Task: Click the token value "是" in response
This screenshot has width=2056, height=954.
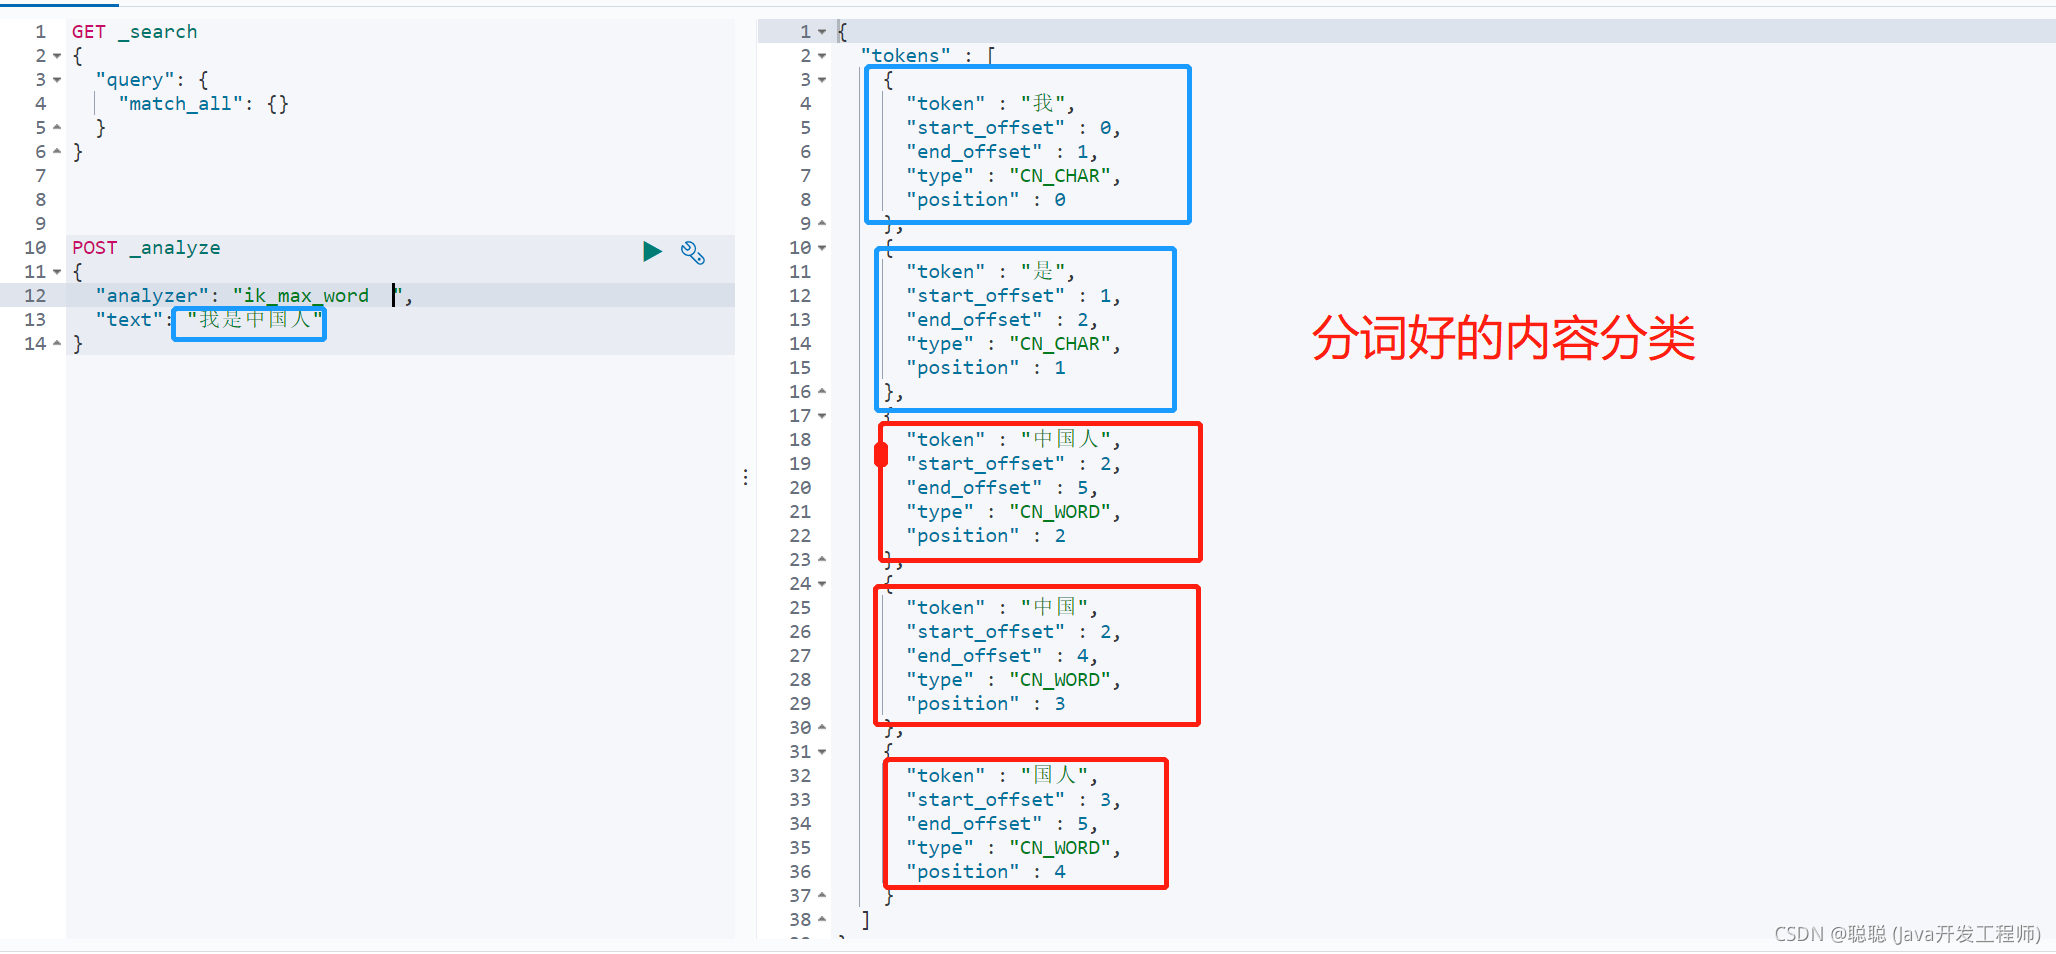Action: (1042, 272)
